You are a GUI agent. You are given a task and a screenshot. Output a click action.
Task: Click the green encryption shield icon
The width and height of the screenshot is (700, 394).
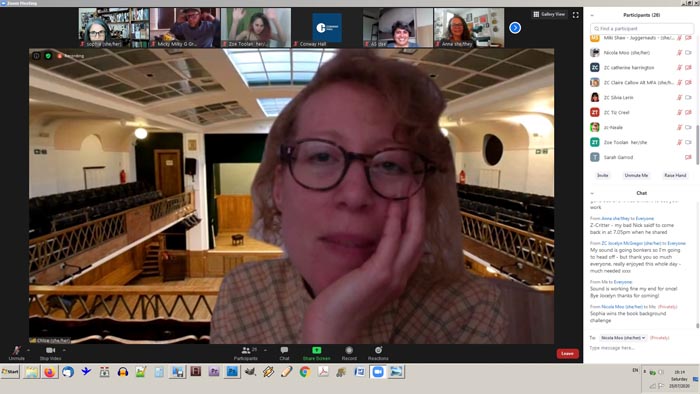coord(48,56)
